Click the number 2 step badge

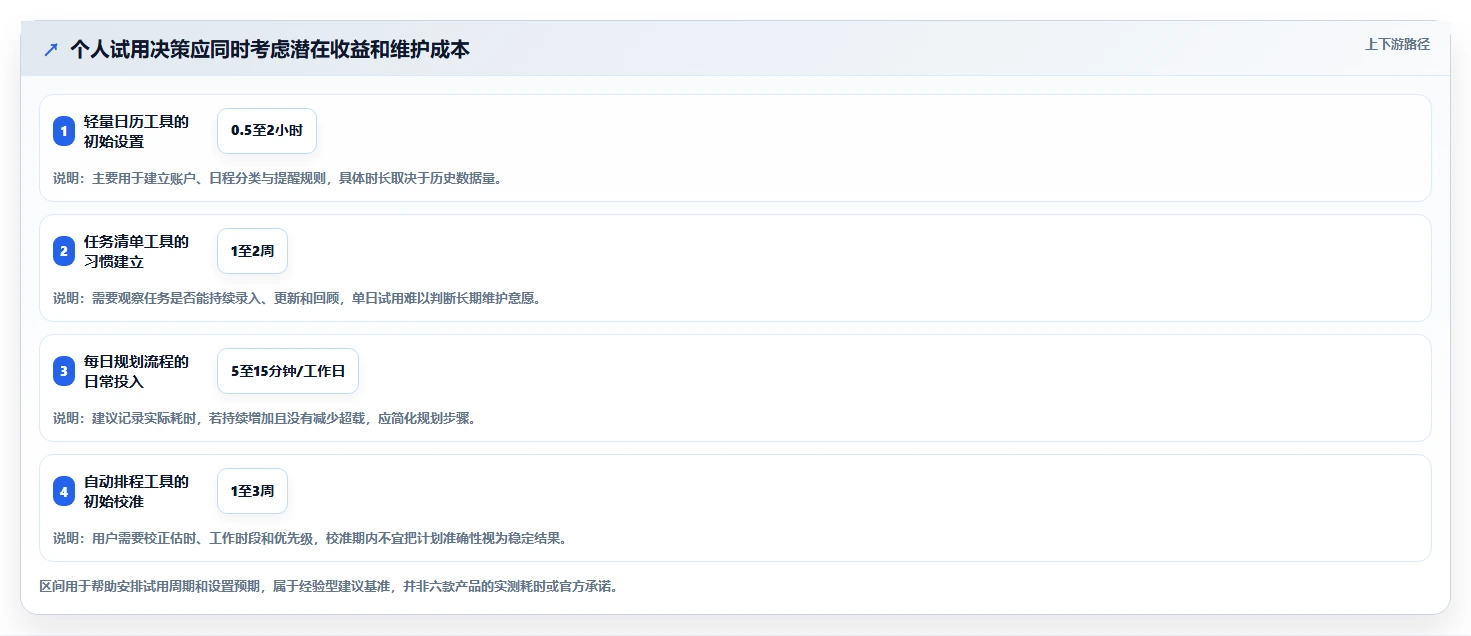(x=64, y=251)
